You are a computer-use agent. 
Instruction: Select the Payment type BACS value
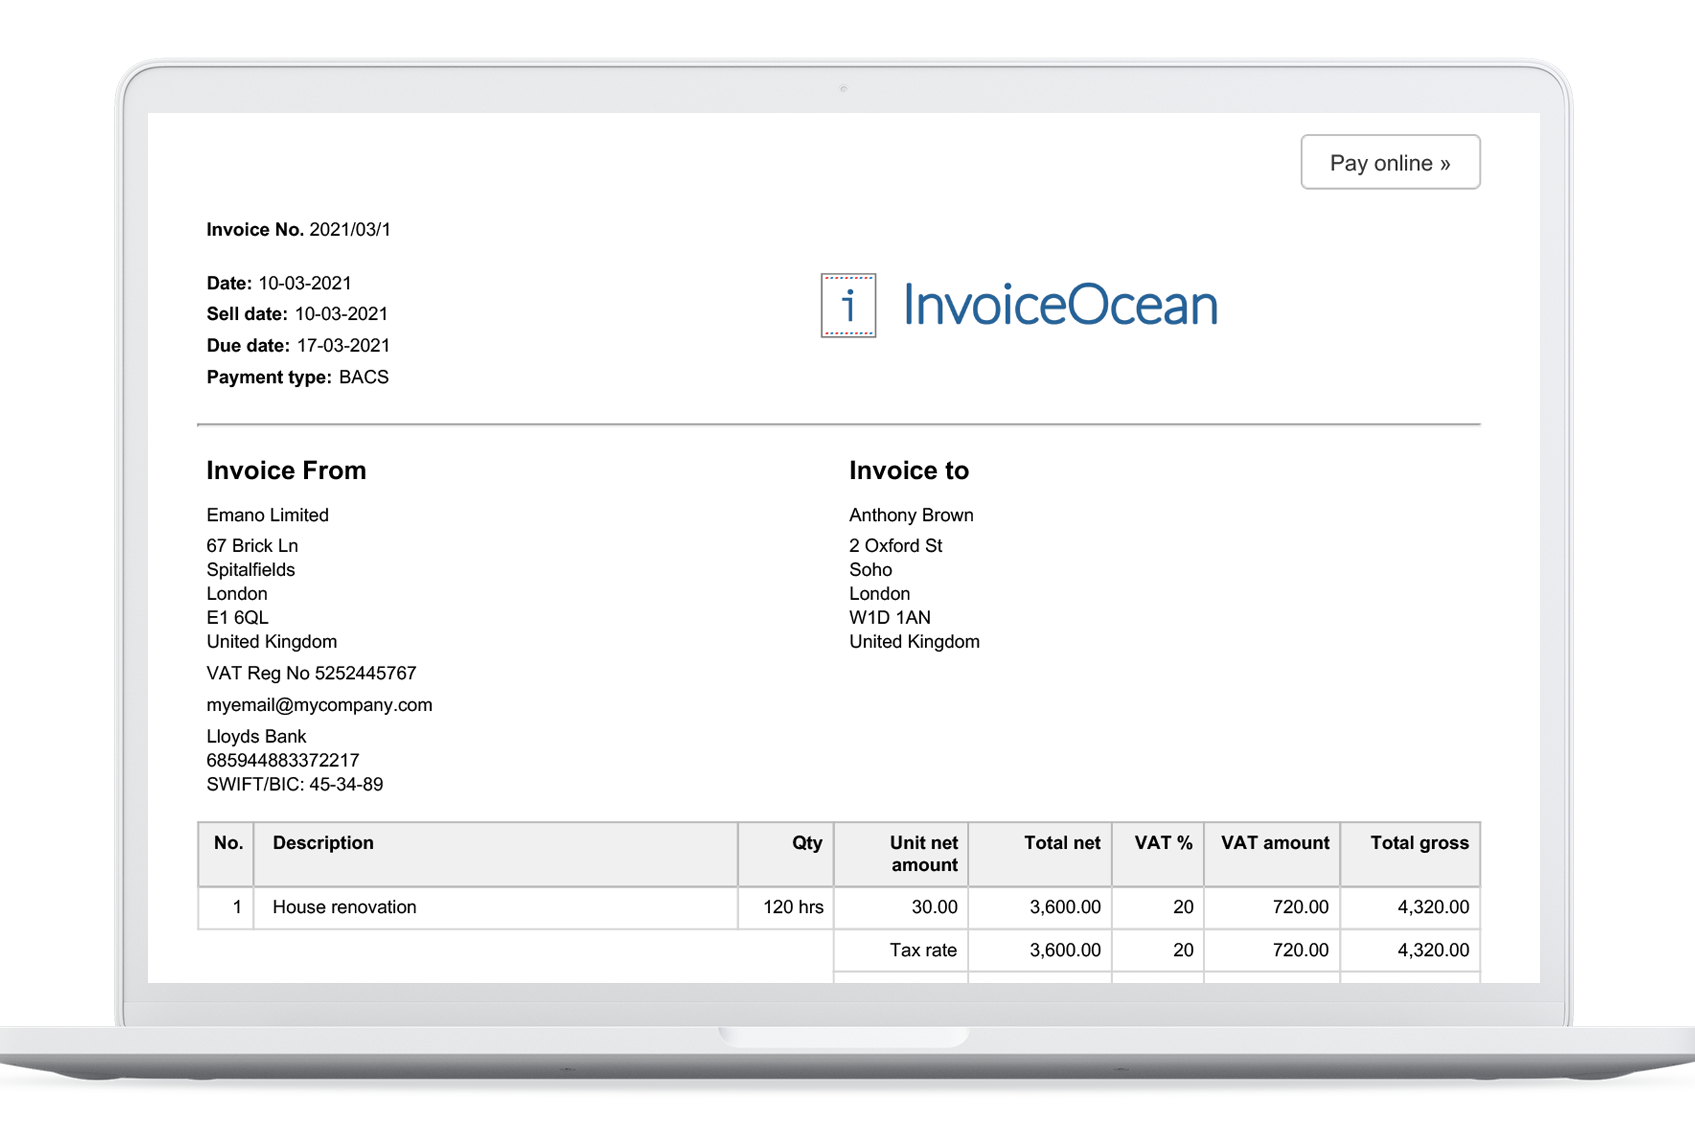tap(365, 377)
